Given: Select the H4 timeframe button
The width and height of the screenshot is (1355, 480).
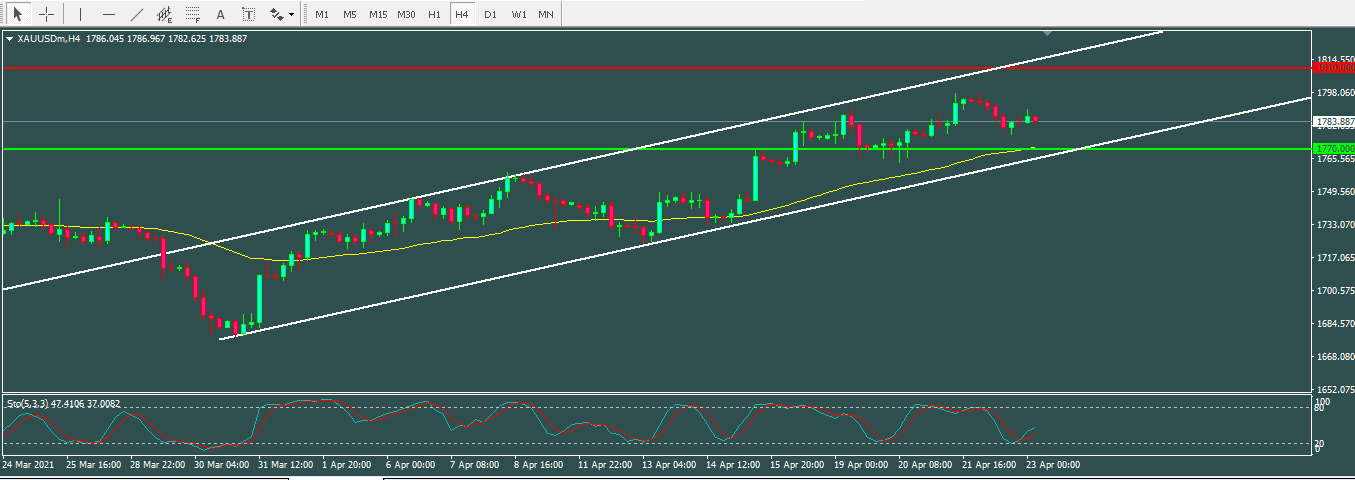Looking at the screenshot, I should (461, 15).
